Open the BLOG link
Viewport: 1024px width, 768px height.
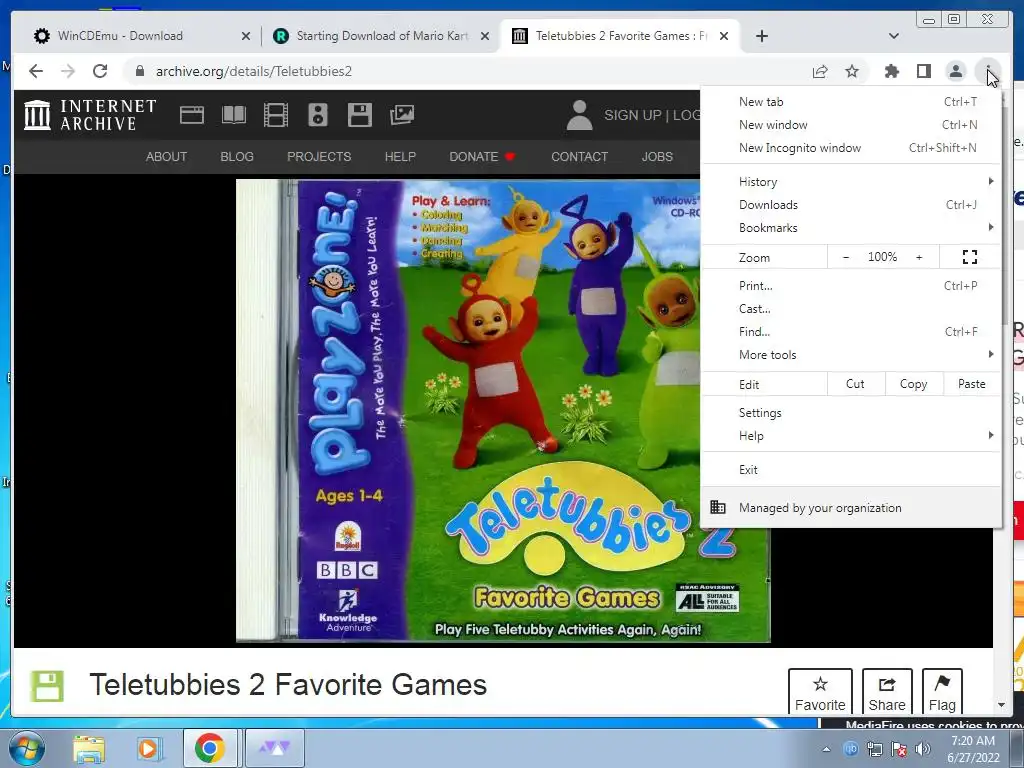(x=237, y=157)
